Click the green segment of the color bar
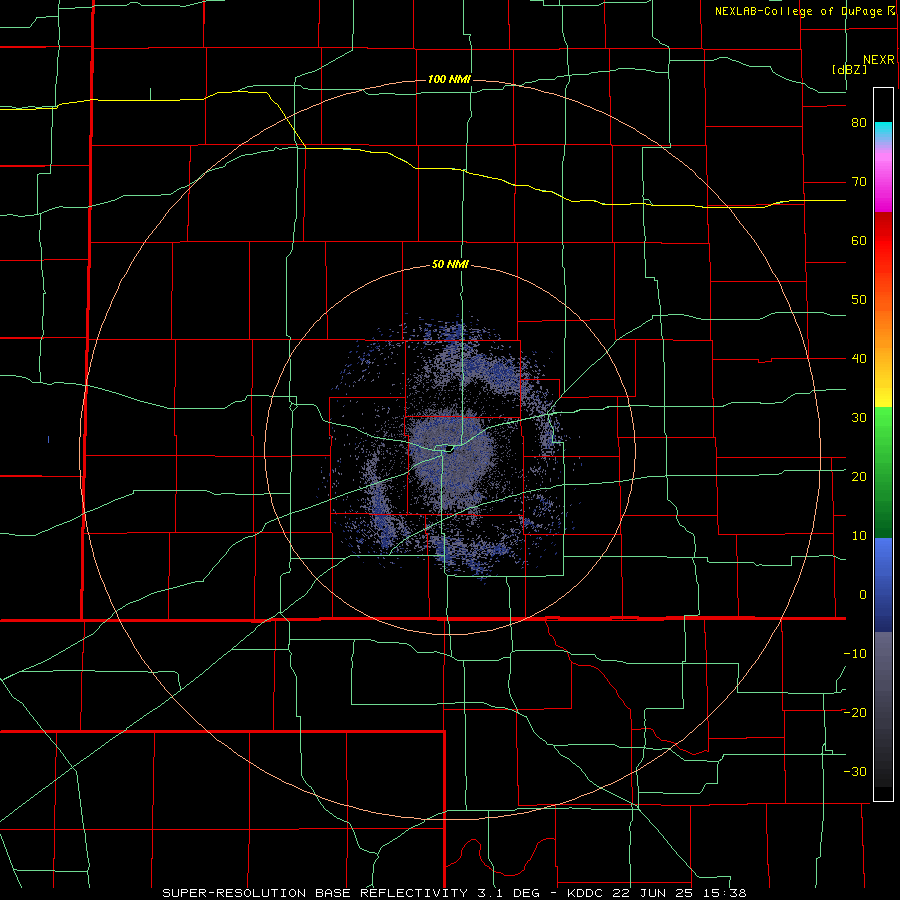 883,472
